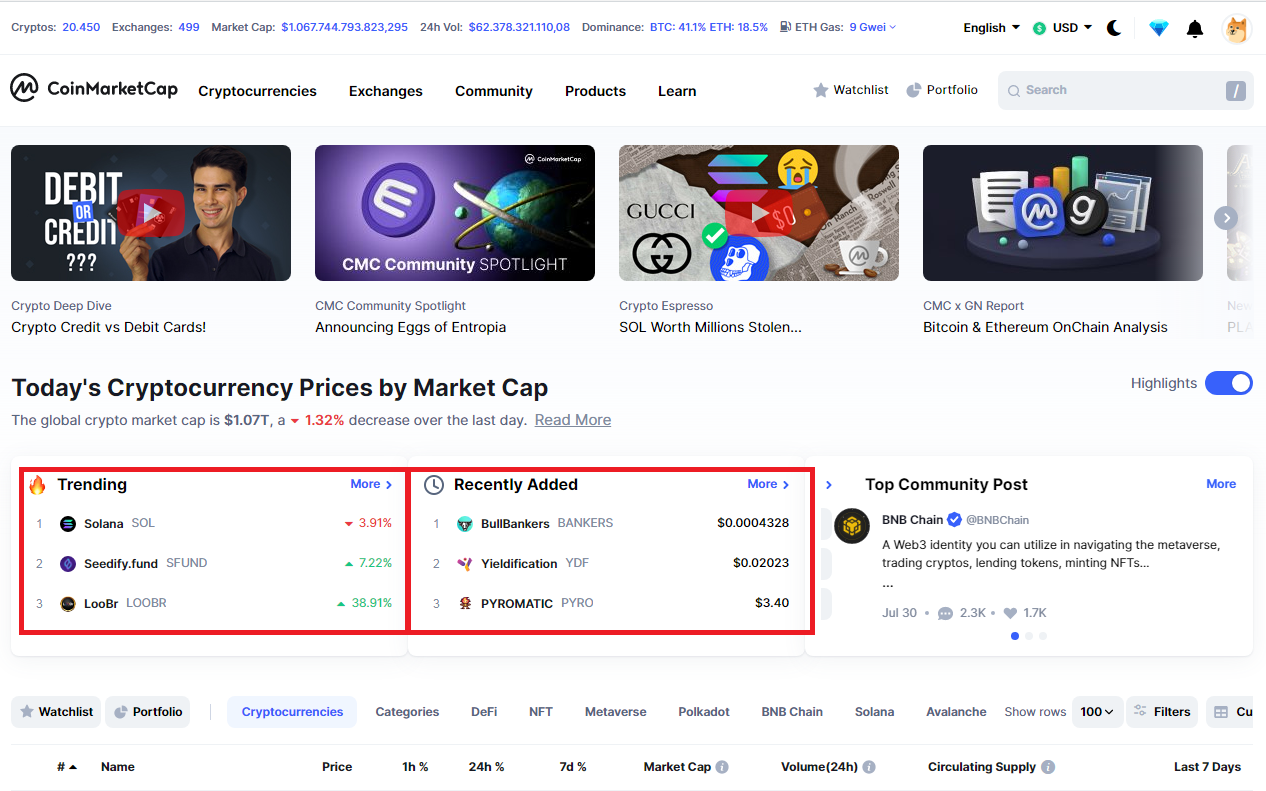
Task: Open Watchlist star in header
Action: 821,90
